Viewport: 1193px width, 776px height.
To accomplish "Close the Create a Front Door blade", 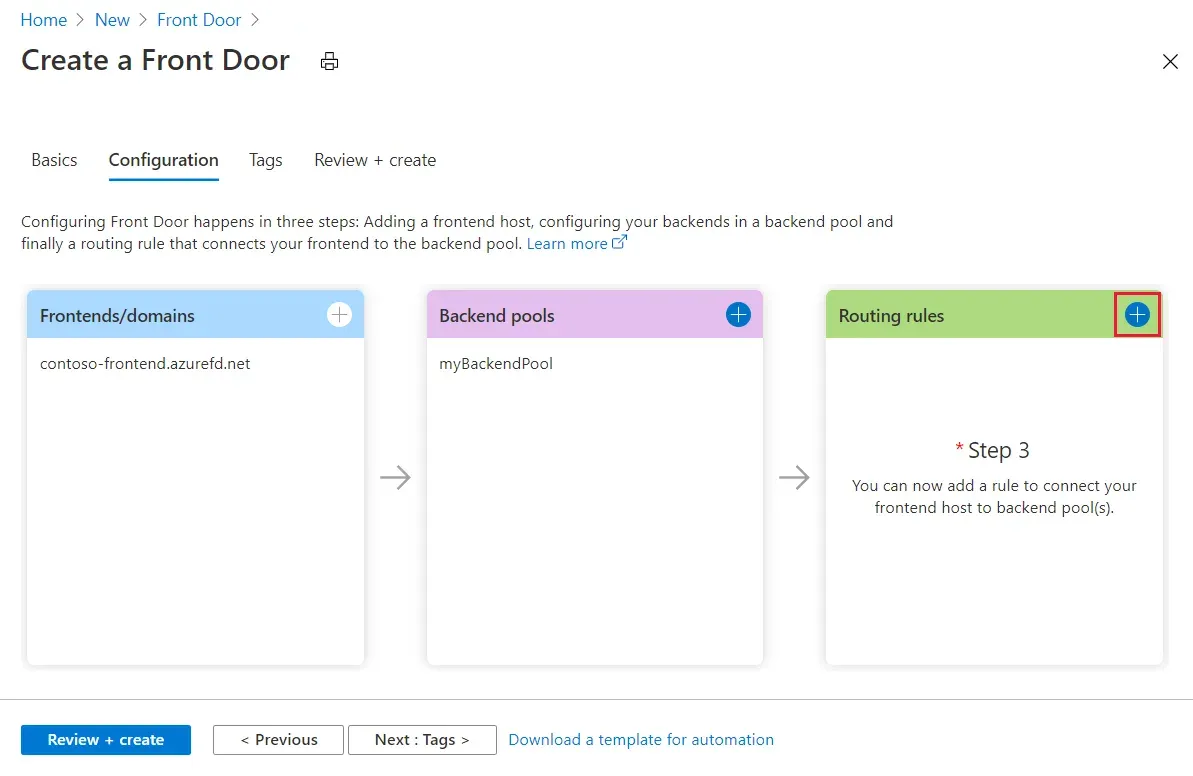I will click(x=1170, y=61).
